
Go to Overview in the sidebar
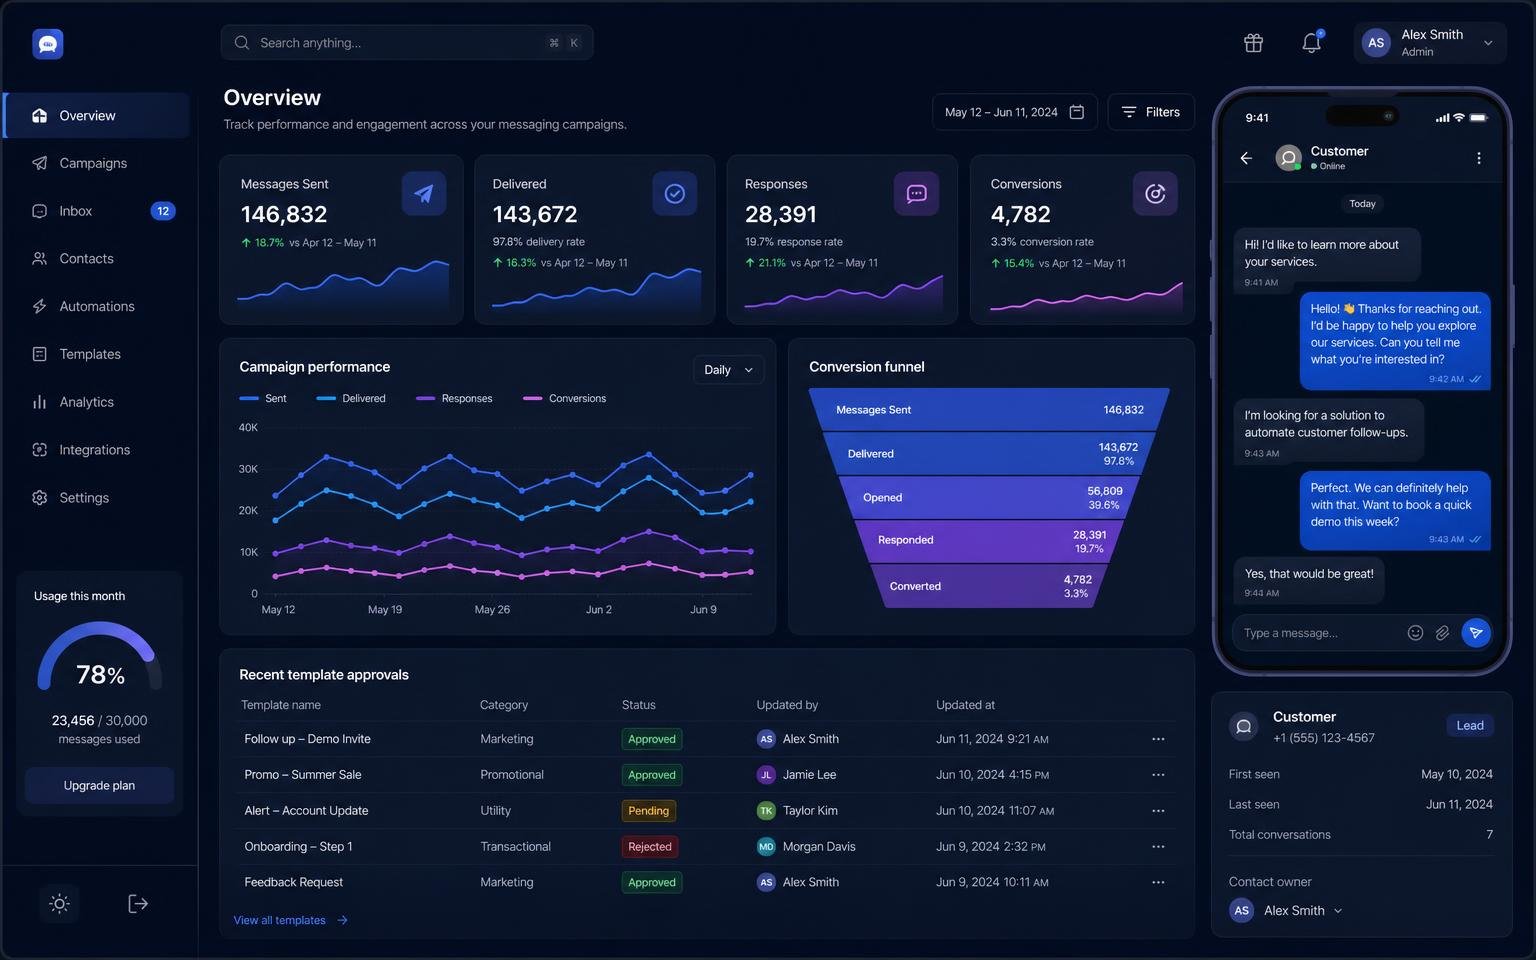pyautogui.click(x=96, y=116)
